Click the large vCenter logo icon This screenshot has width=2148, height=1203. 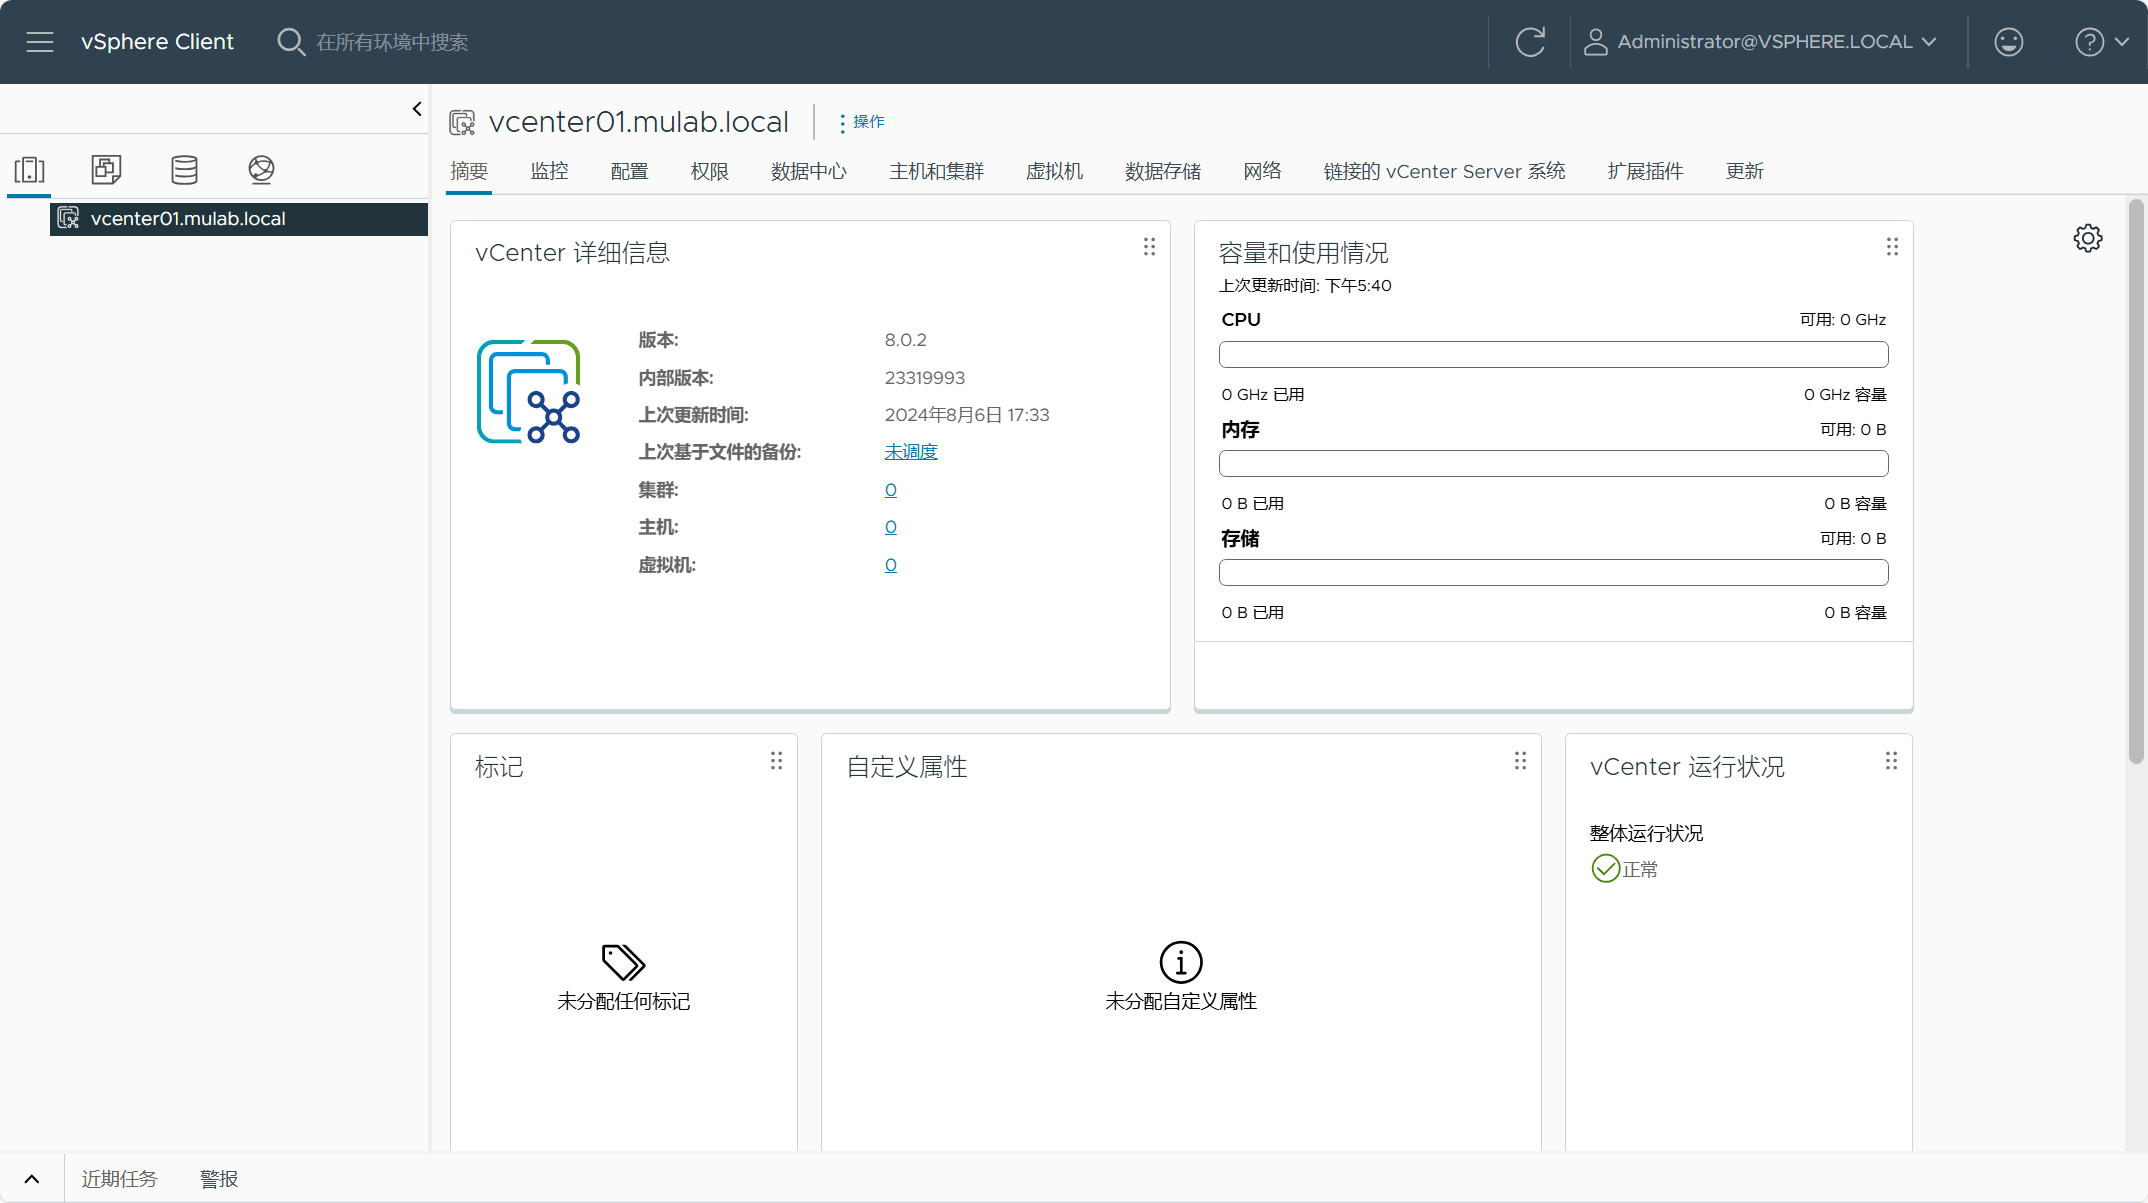coord(529,392)
